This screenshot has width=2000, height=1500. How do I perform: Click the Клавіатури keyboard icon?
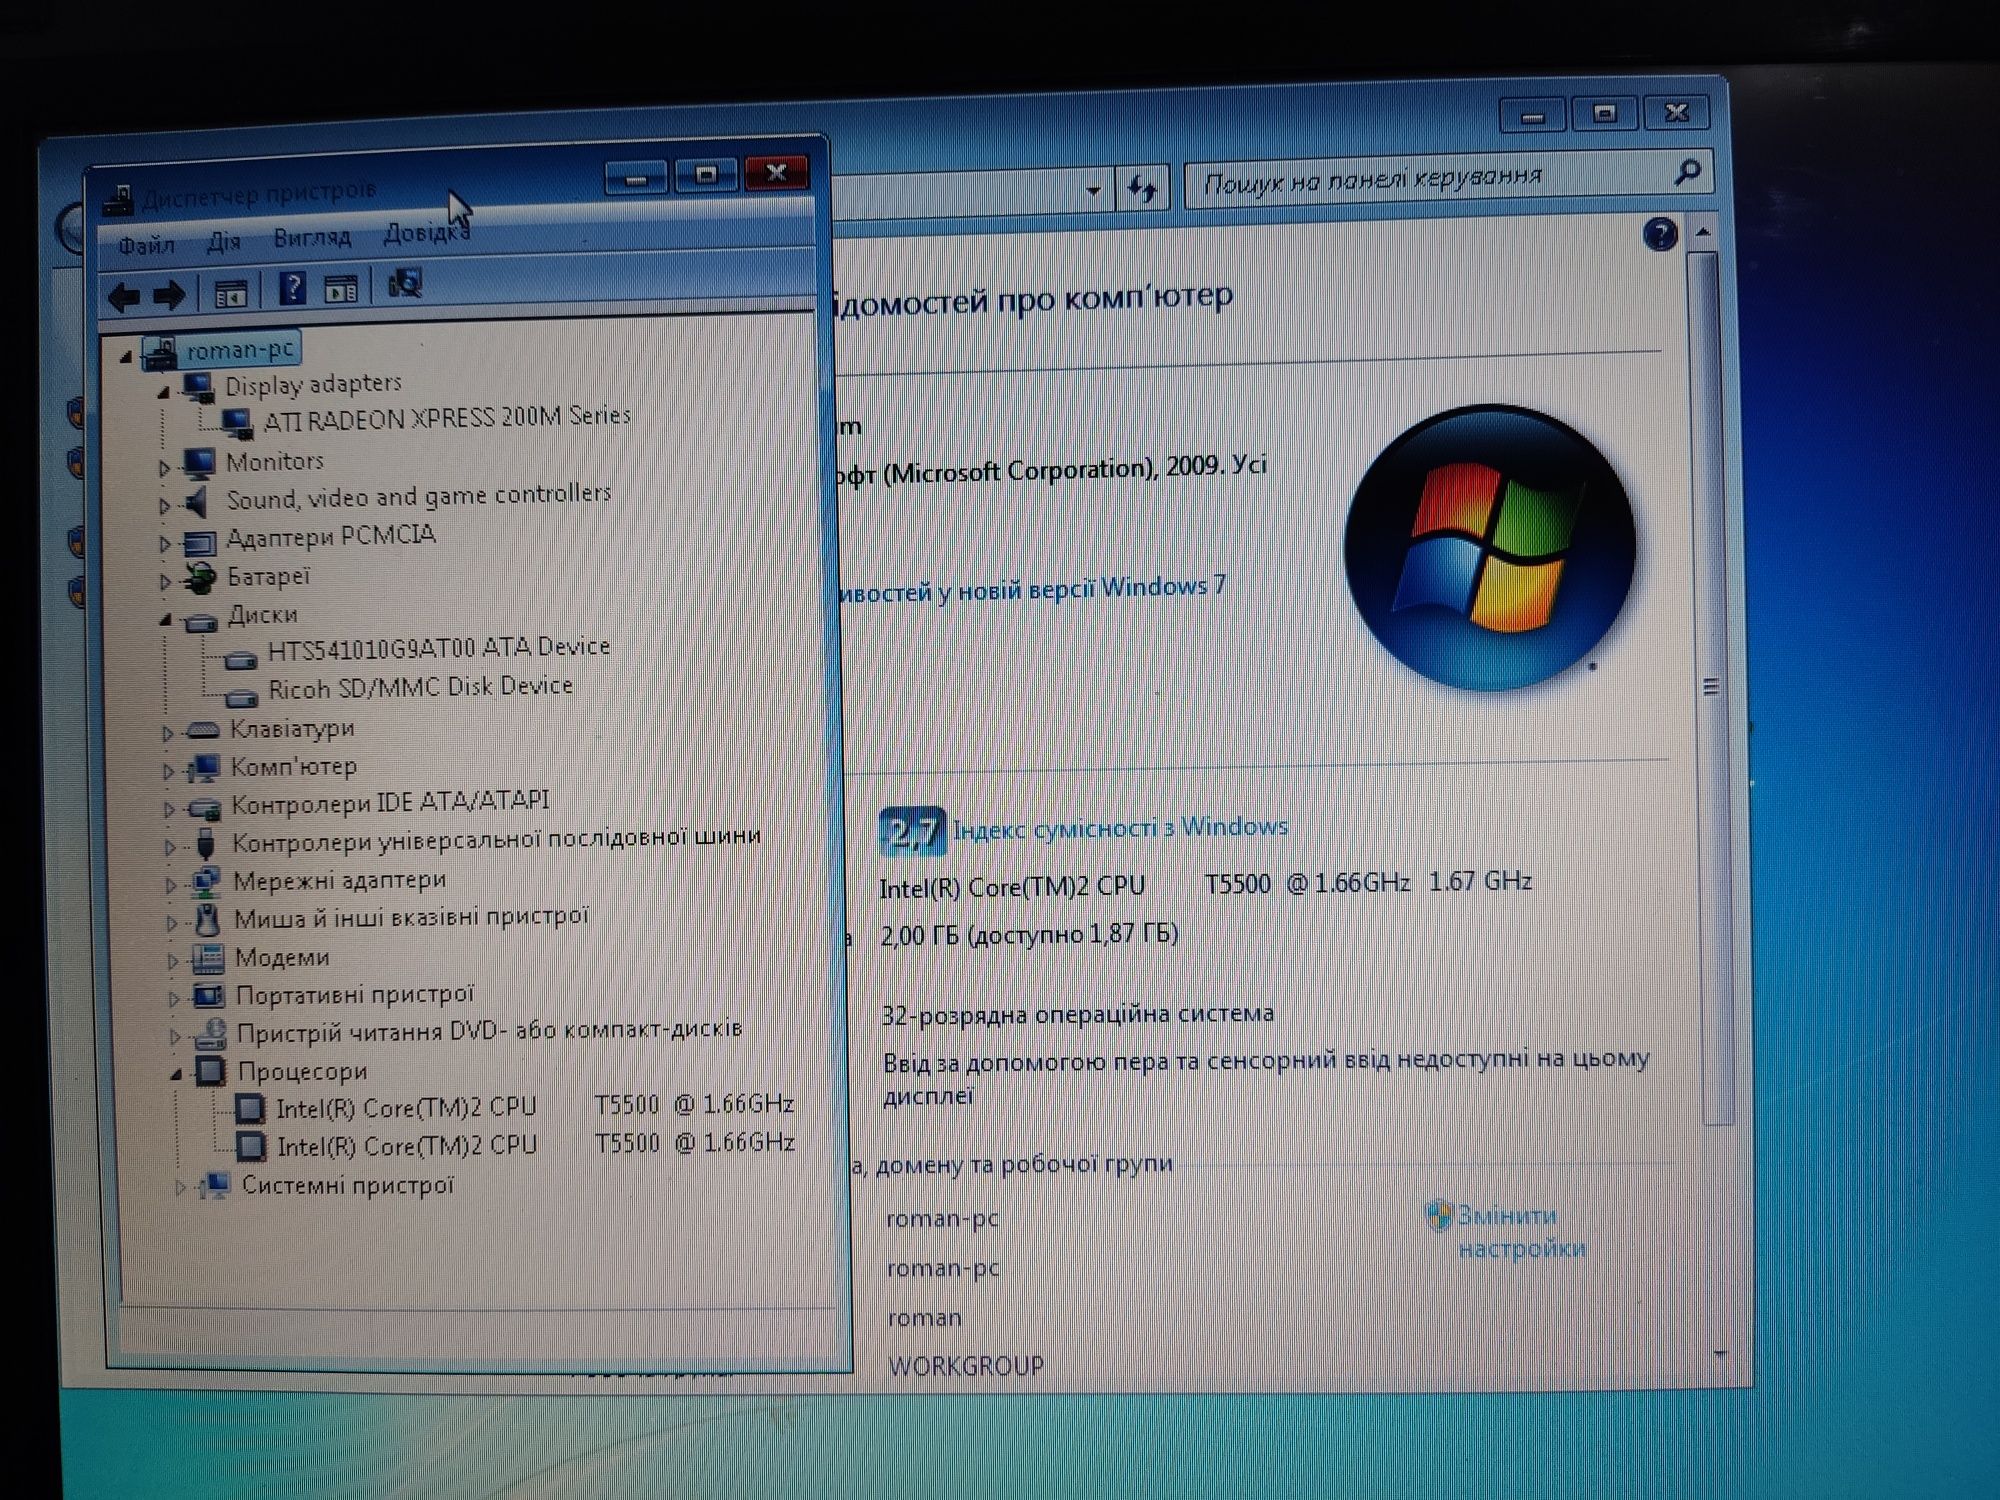[203, 730]
